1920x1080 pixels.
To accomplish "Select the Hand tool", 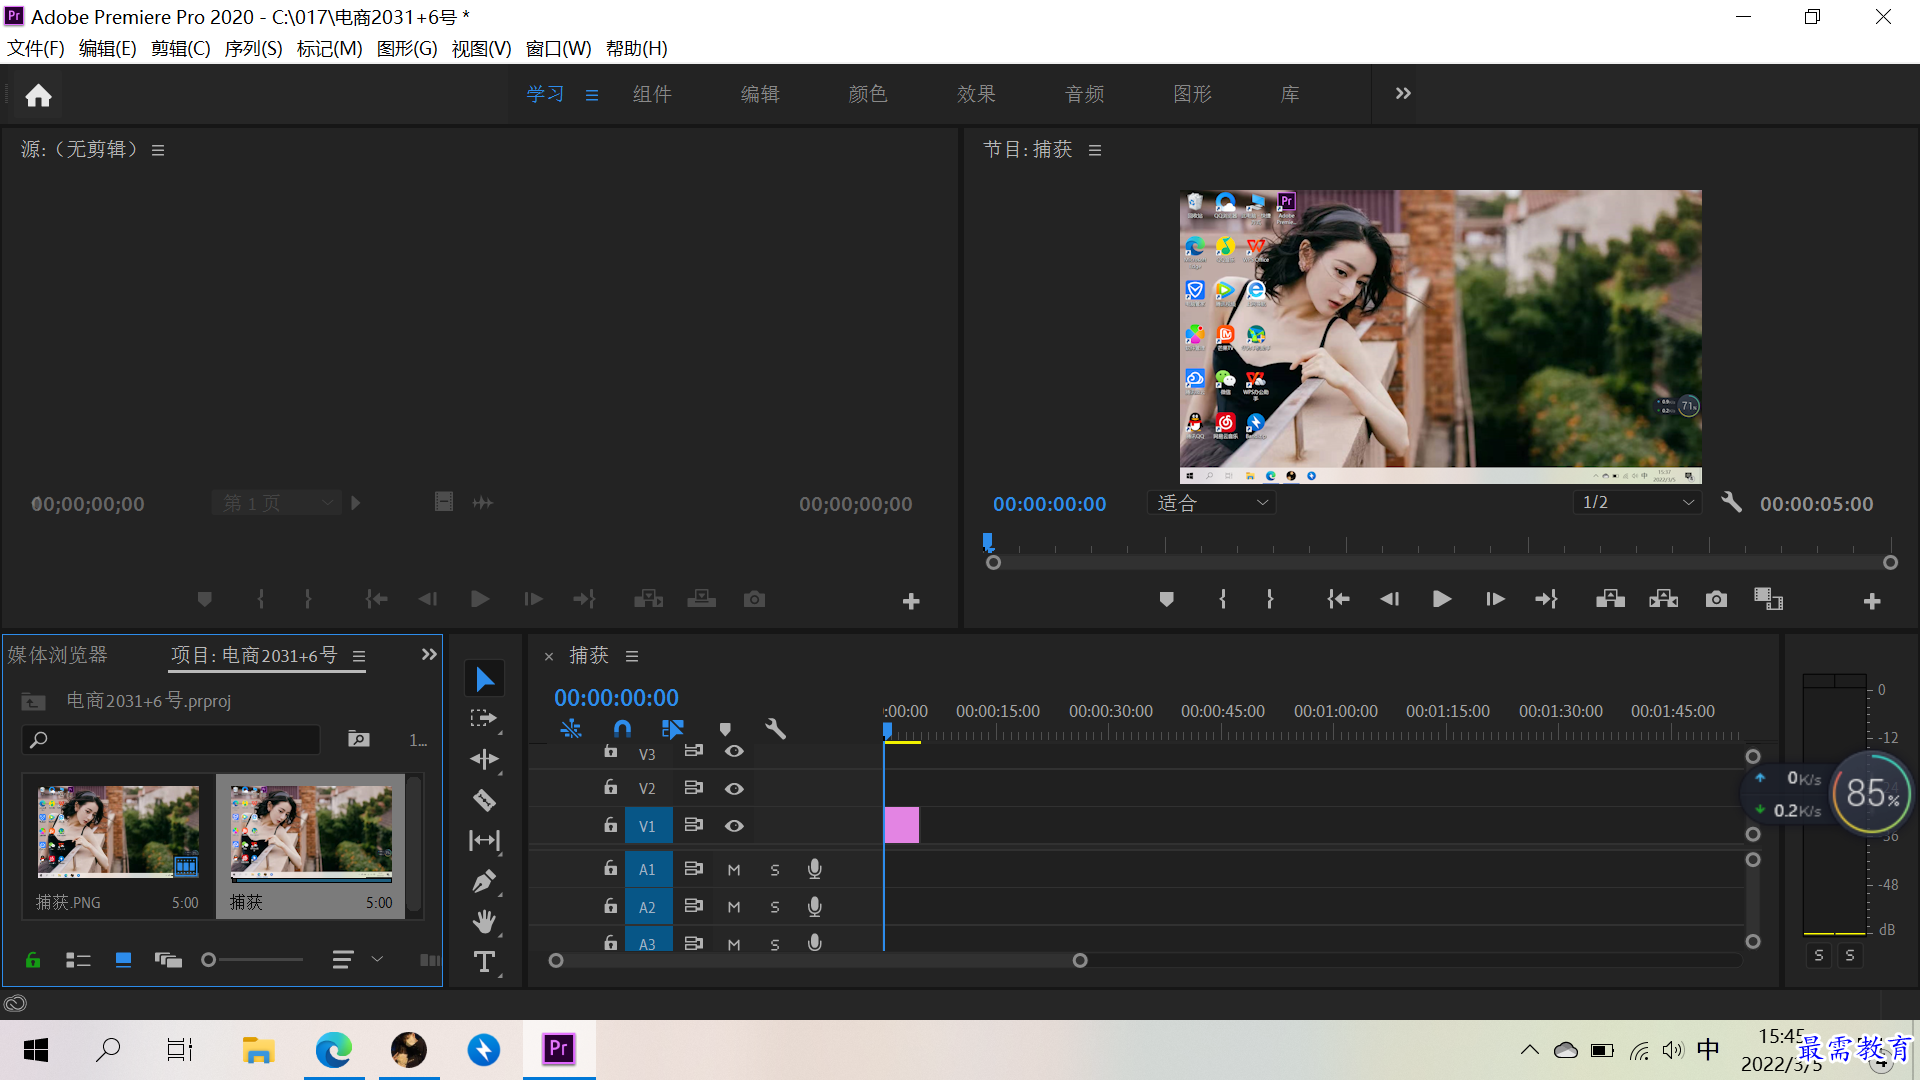I will coord(484,921).
